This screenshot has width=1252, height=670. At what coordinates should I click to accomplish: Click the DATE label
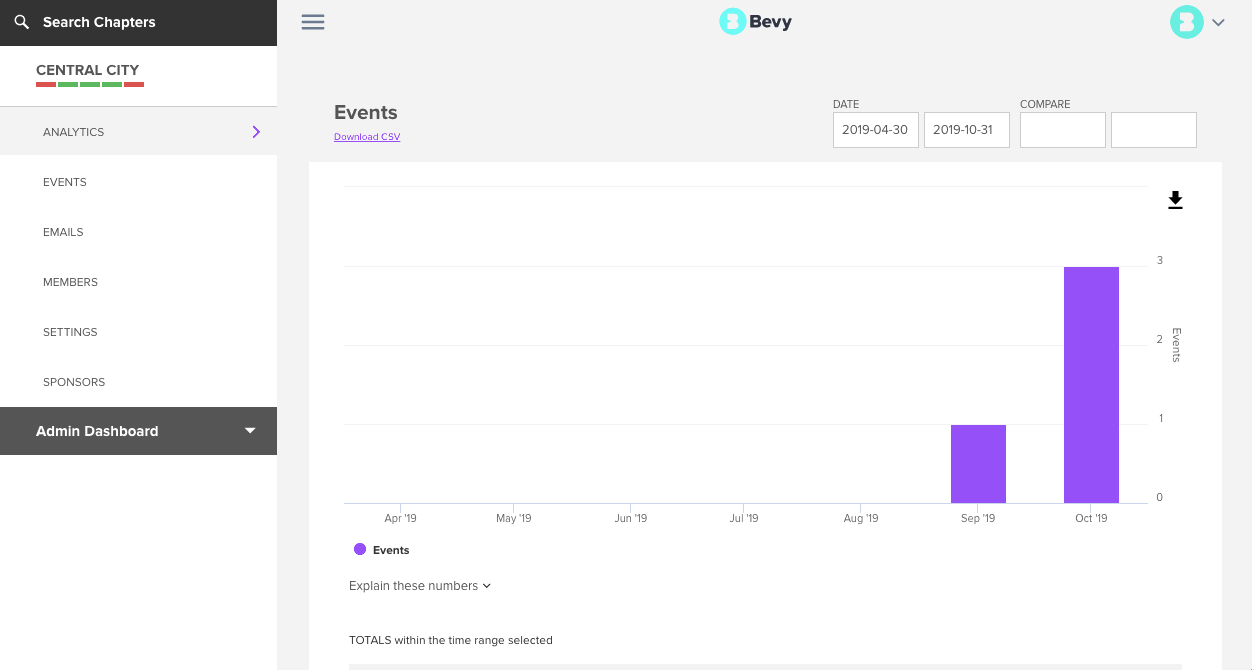coord(846,104)
